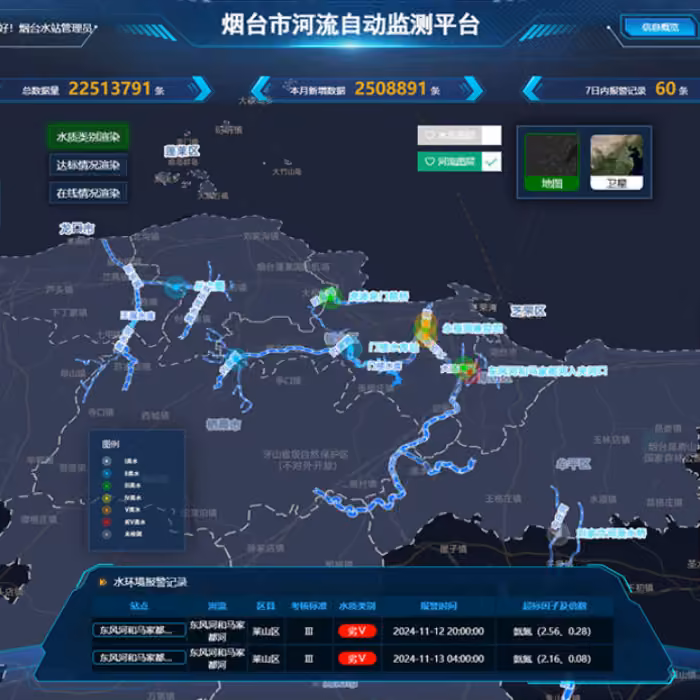Click alarm time 2024-11-13 04:00:00
The height and width of the screenshot is (700, 700).
coord(438,658)
